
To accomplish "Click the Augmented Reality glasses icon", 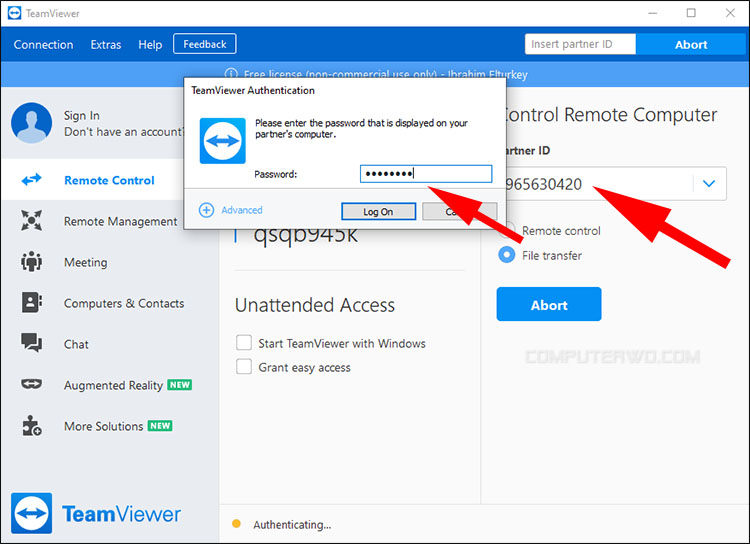I will [32, 384].
